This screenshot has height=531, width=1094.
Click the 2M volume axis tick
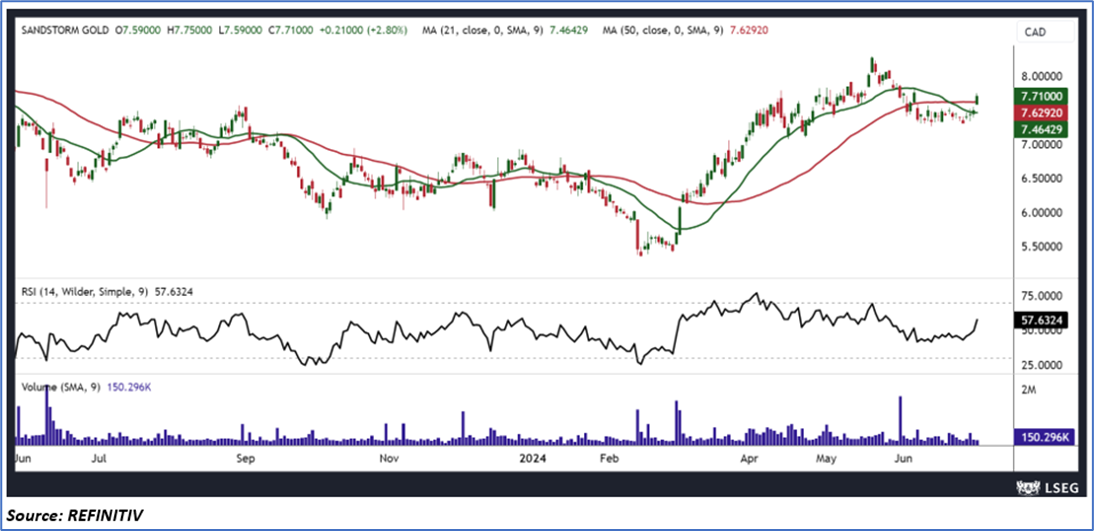click(1028, 391)
